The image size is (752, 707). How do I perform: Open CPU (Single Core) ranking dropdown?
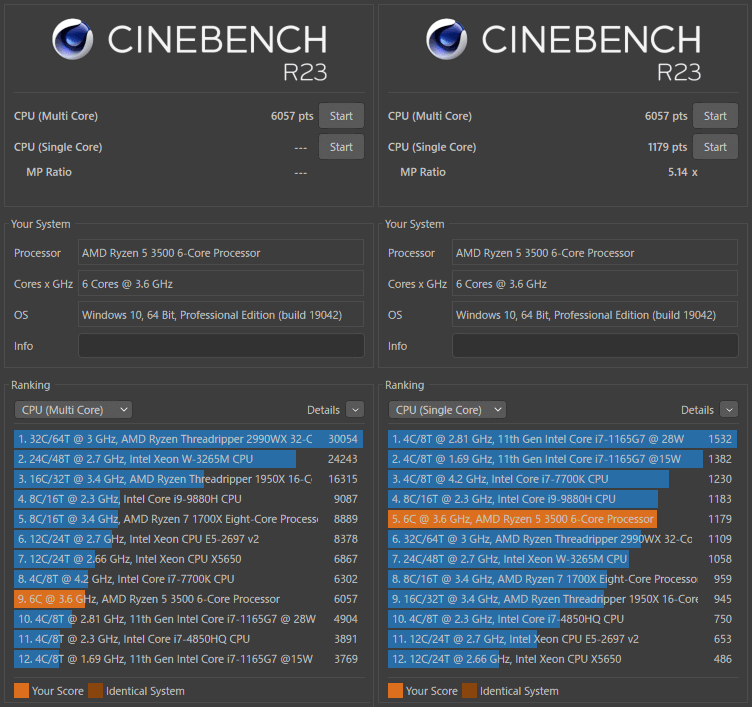click(447, 410)
